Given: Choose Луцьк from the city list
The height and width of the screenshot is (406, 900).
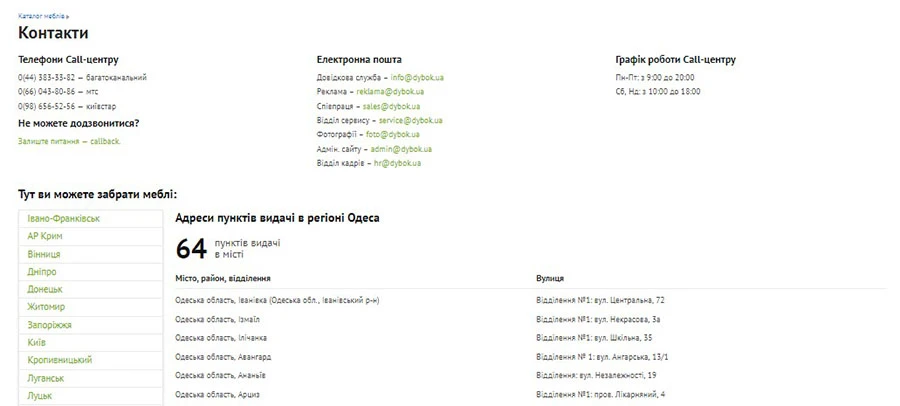Looking at the screenshot, I should pos(40,396).
